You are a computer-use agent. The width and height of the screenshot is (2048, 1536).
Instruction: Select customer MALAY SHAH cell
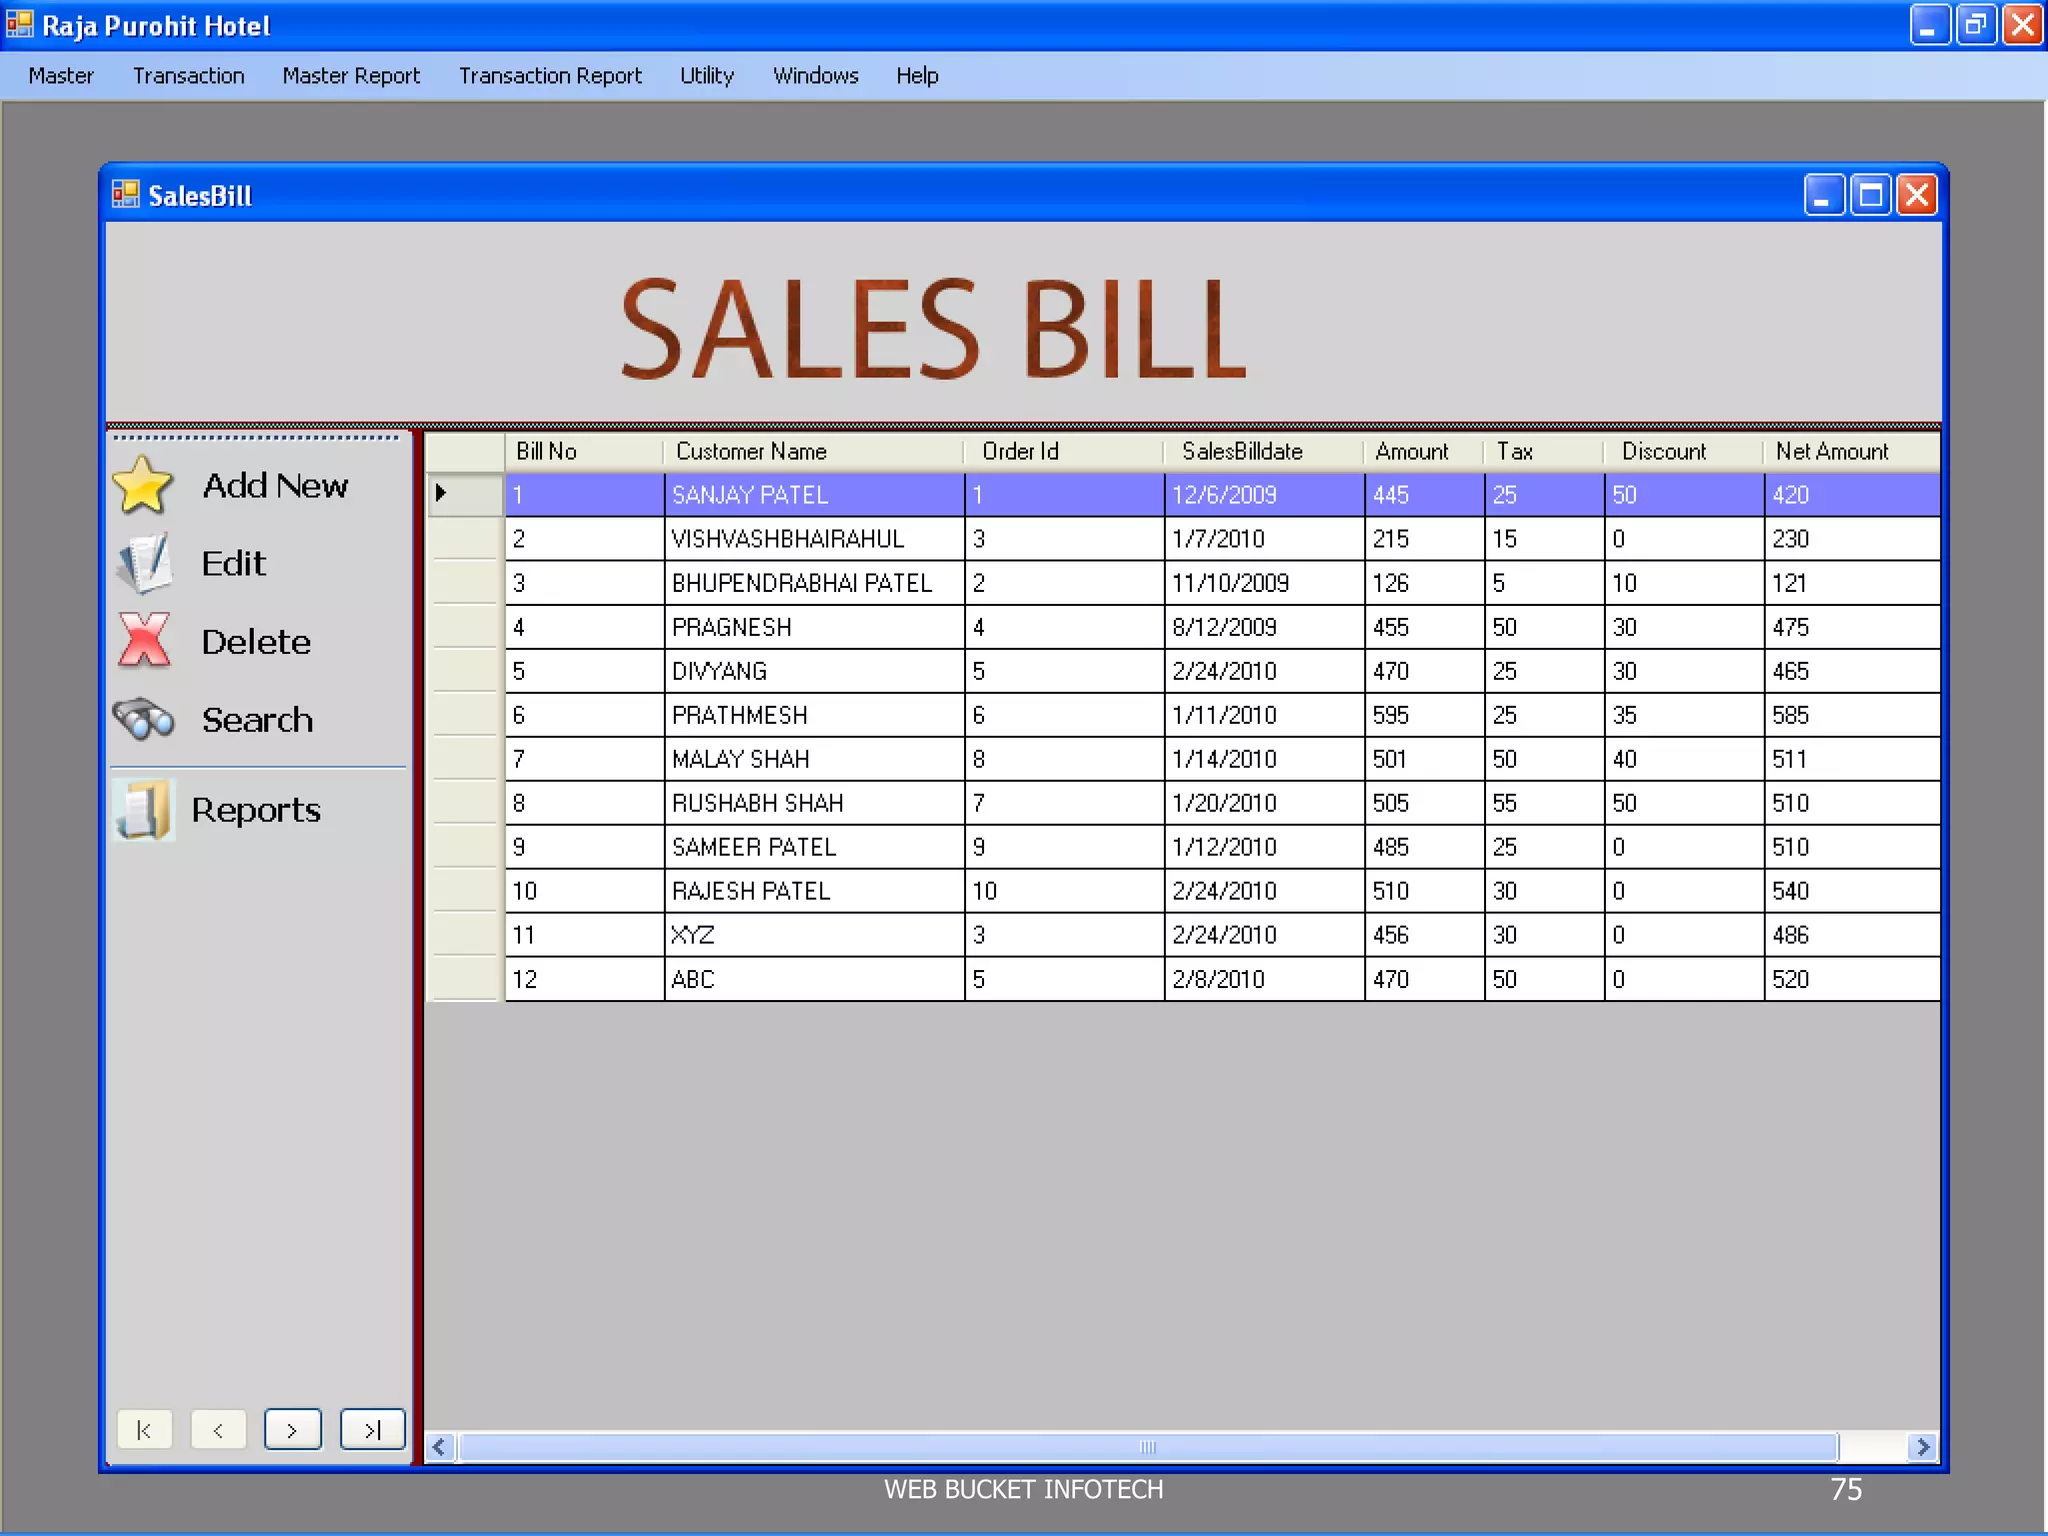814,759
